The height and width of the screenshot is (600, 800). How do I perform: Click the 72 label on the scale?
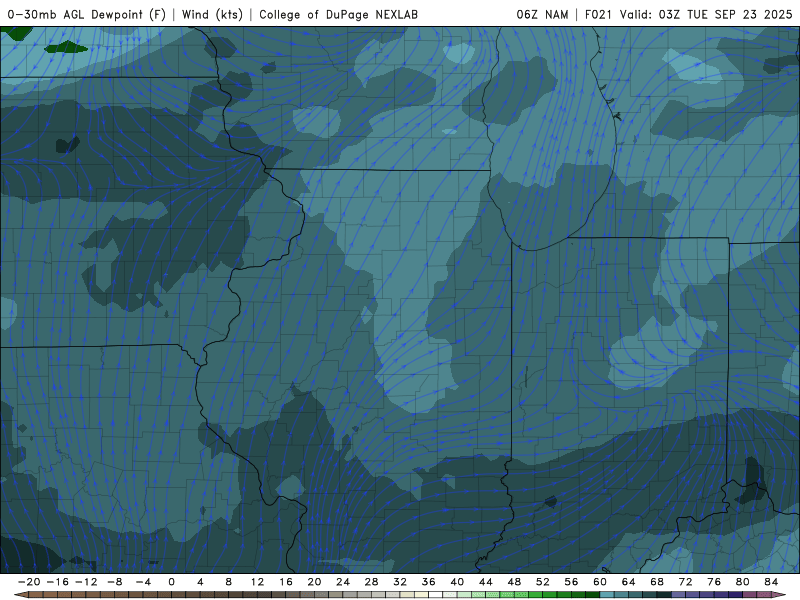pyautogui.click(x=686, y=582)
